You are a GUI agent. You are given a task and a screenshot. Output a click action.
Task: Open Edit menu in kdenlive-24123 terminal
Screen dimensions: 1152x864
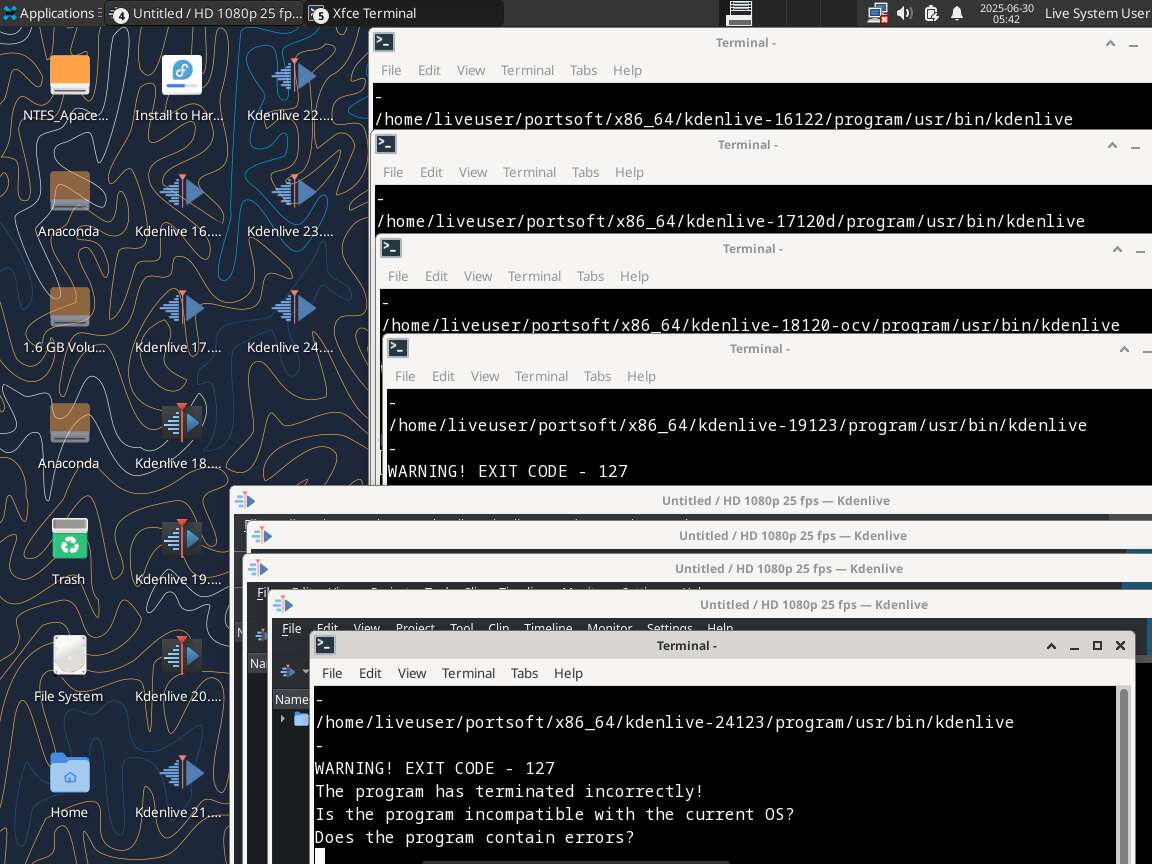tap(370, 673)
